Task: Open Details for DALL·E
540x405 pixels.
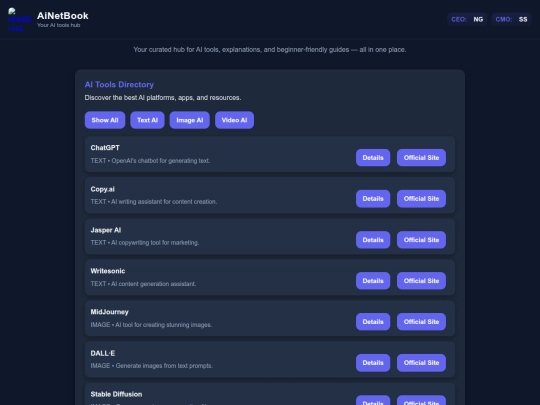Action: 373,363
